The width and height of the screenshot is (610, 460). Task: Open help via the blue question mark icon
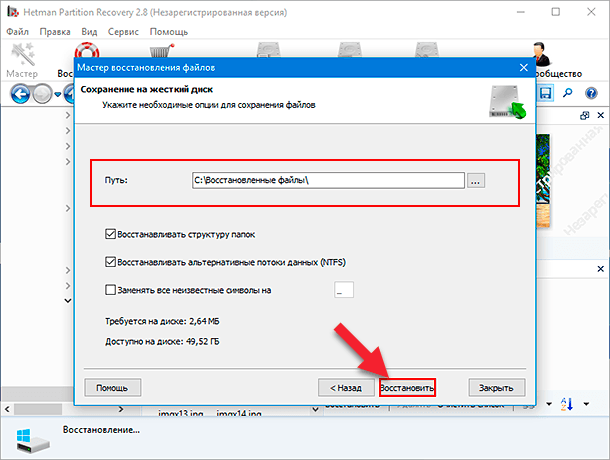[591, 93]
